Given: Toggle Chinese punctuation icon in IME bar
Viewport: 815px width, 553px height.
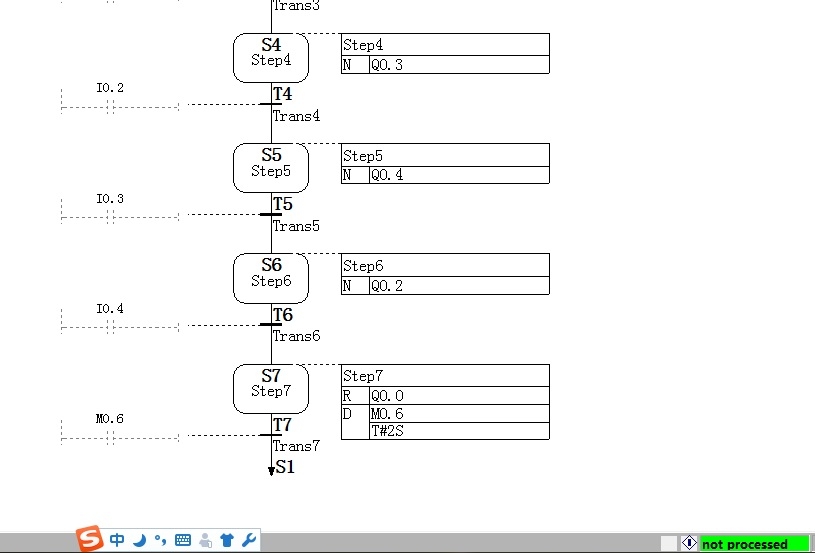Looking at the screenshot, I should click(x=161, y=541).
